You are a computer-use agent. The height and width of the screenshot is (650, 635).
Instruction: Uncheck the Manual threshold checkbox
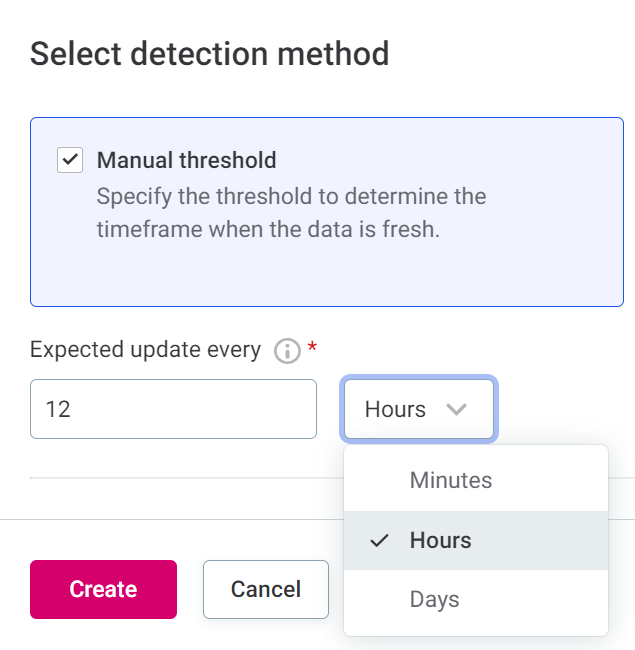point(70,160)
